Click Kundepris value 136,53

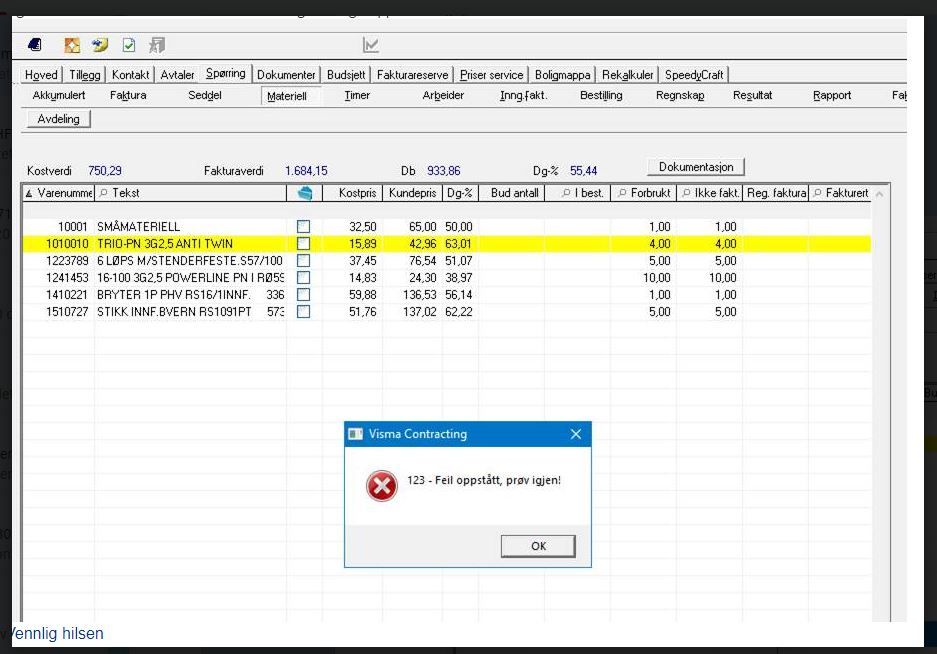point(419,295)
